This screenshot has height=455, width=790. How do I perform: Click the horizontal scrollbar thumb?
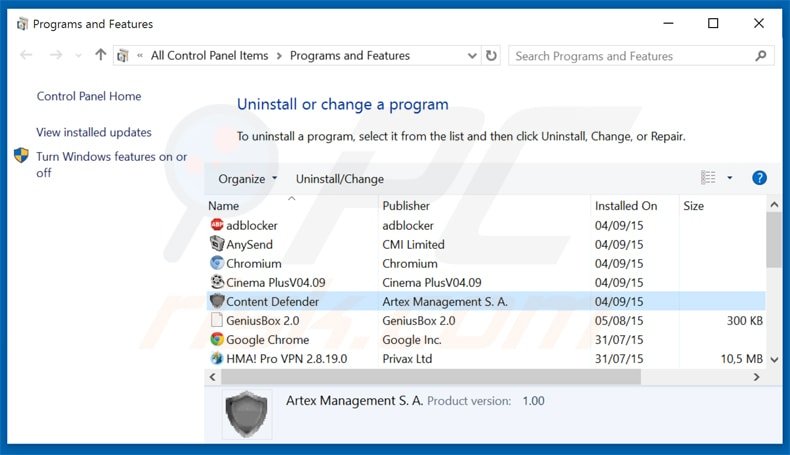(x=431, y=377)
